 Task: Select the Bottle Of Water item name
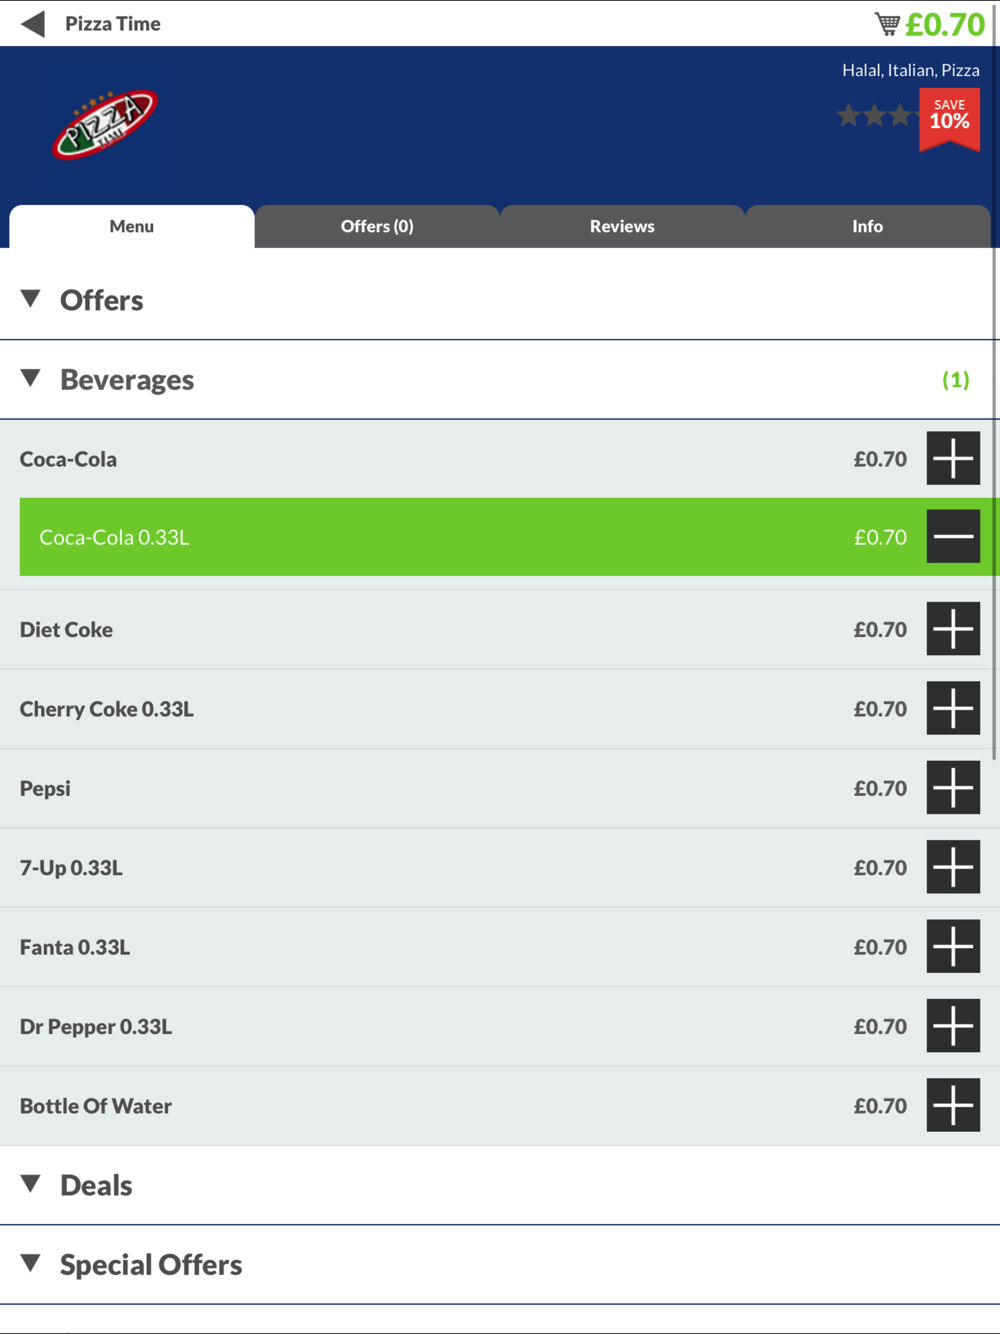click(x=96, y=1106)
